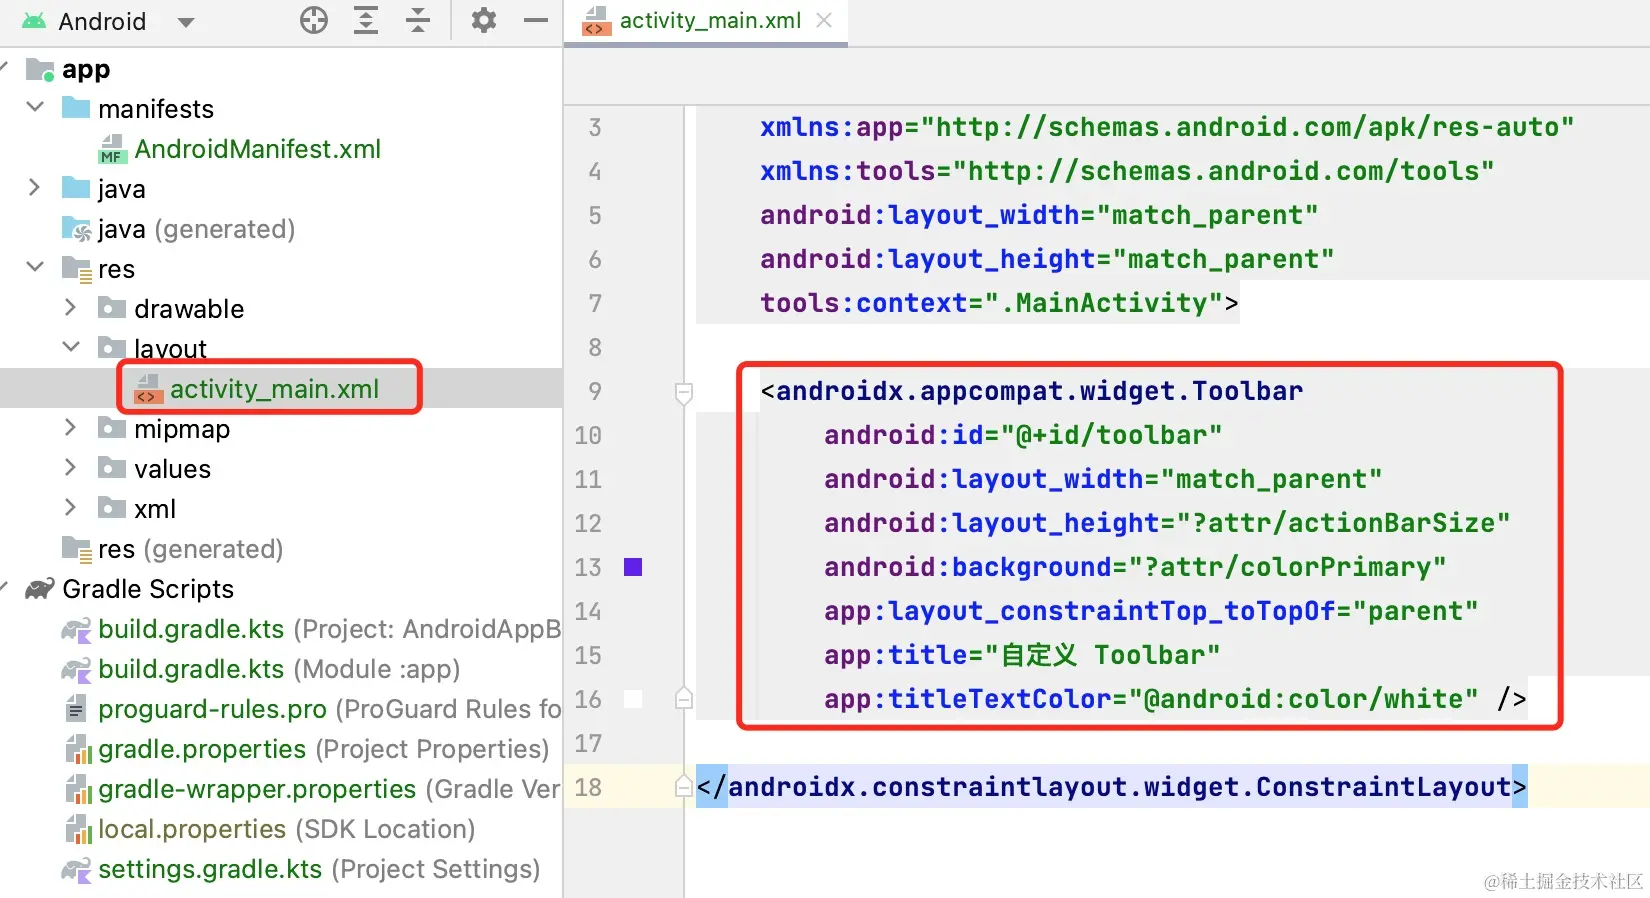The height and width of the screenshot is (898, 1650).
Task: Click the java (generated) folder icon
Action: point(77,229)
